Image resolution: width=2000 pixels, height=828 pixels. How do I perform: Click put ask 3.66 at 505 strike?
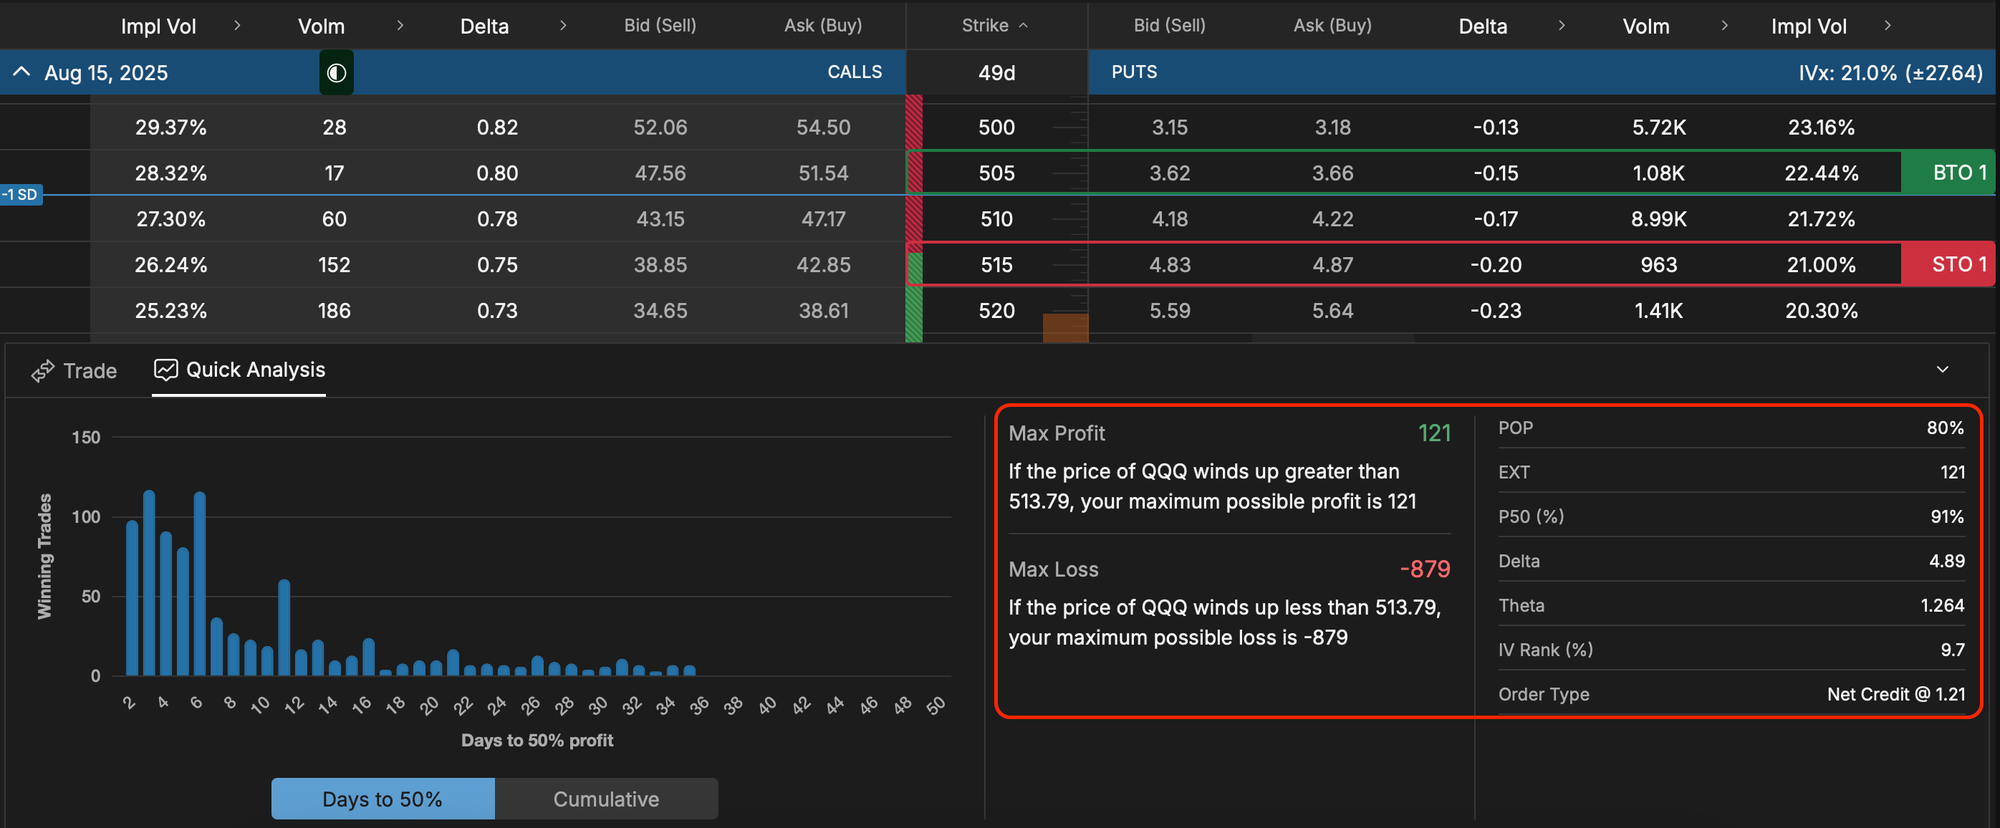coord(1333,173)
